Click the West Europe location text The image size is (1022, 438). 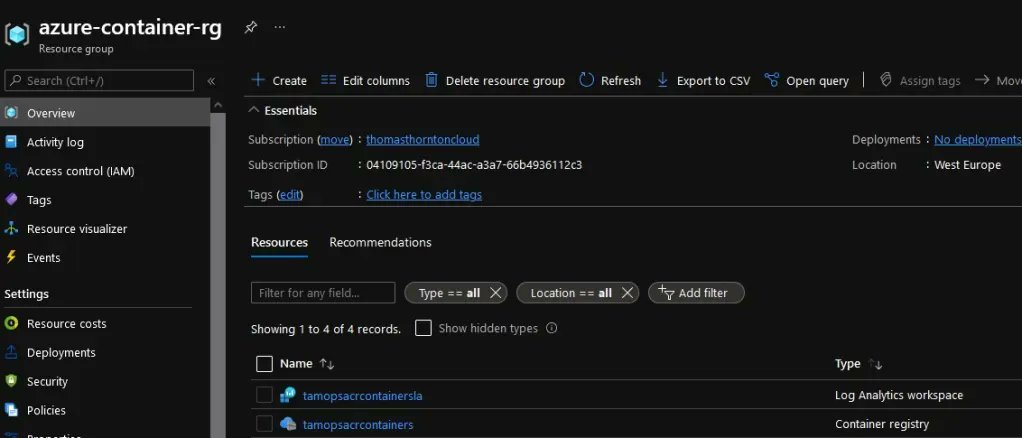point(967,165)
